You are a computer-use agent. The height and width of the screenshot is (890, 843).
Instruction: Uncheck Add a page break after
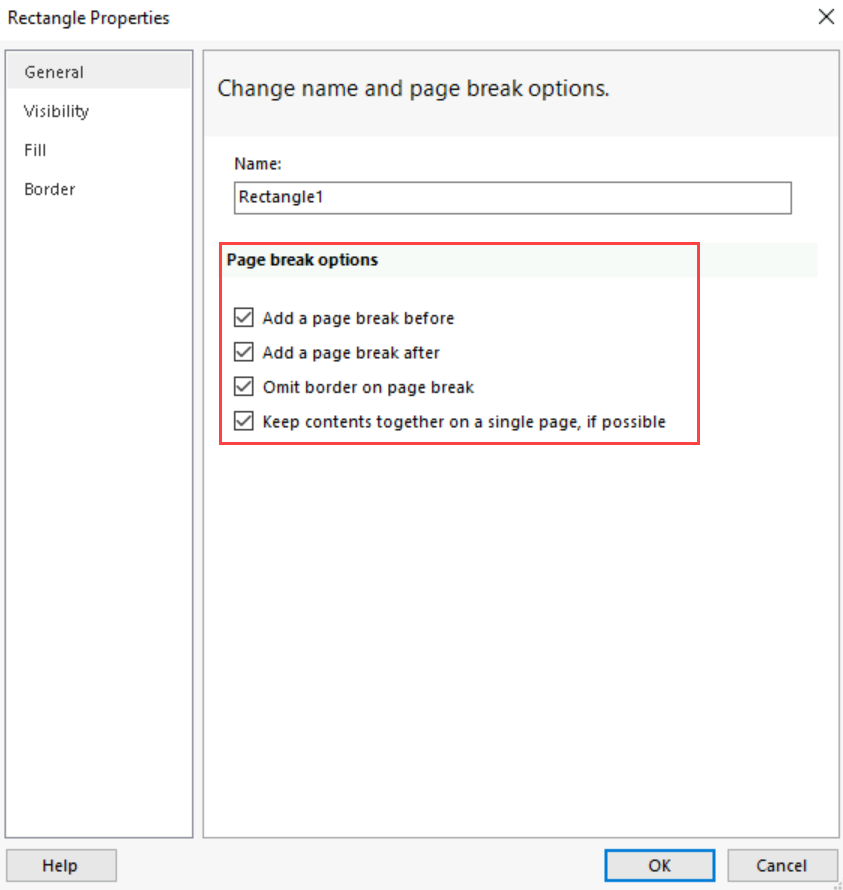coord(243,352)
